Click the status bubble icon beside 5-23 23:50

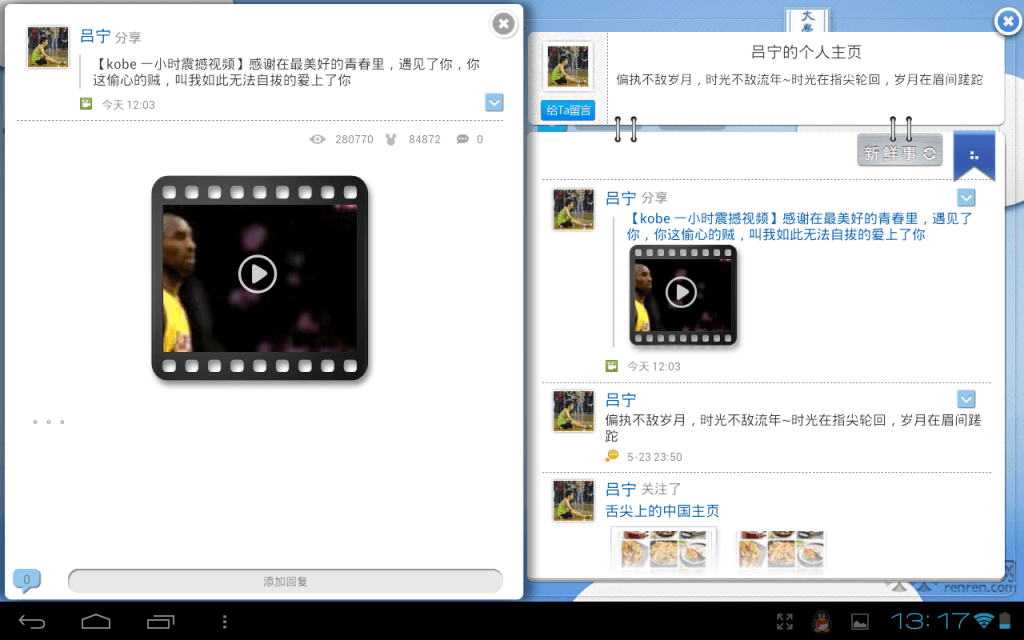(x=612, y=456)
